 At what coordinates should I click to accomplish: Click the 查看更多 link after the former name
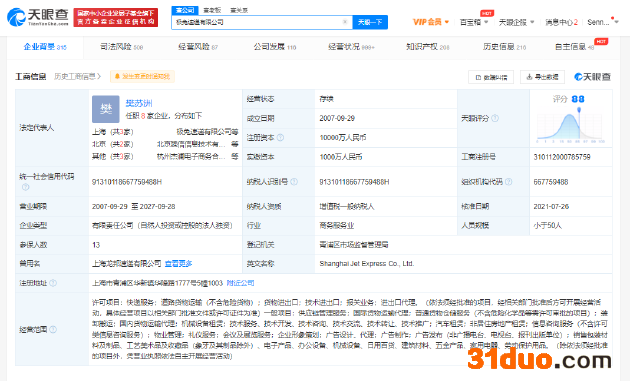point(178,264)
